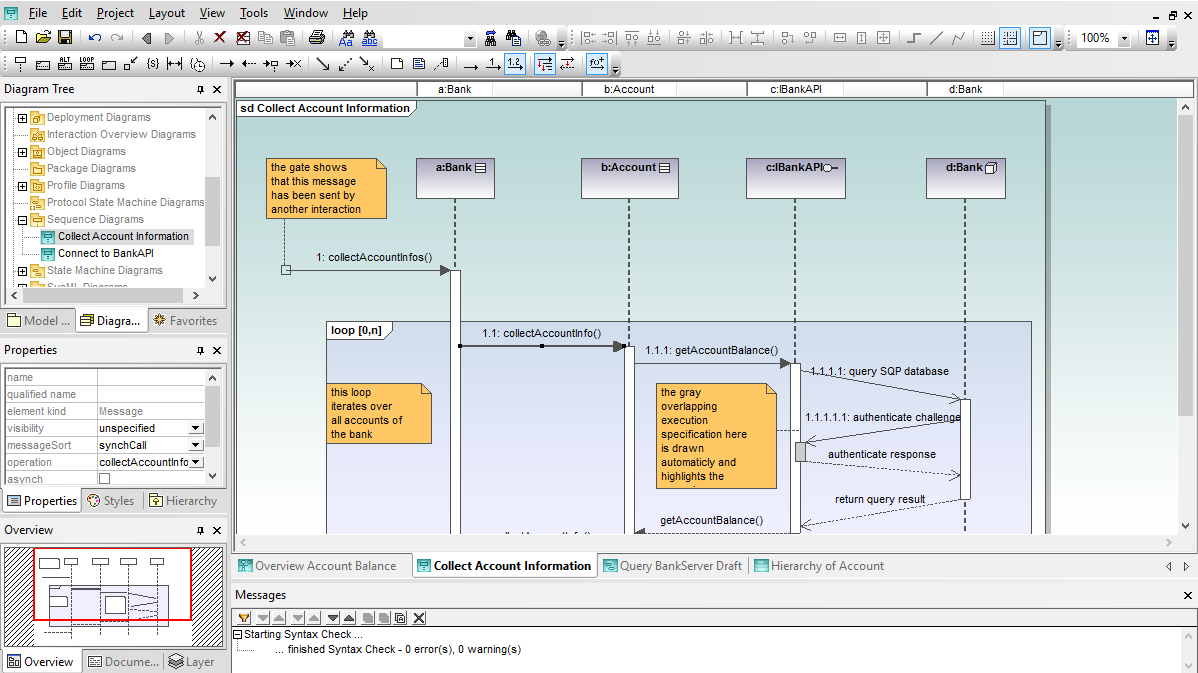Select the Time Constraint clock tool
1198x673 pixels.
(x=198, y=64)
